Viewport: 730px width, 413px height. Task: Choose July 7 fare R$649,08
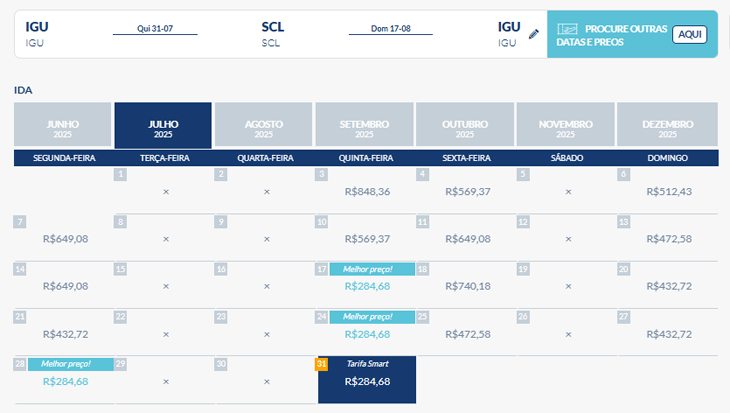(x=65, y=239)
